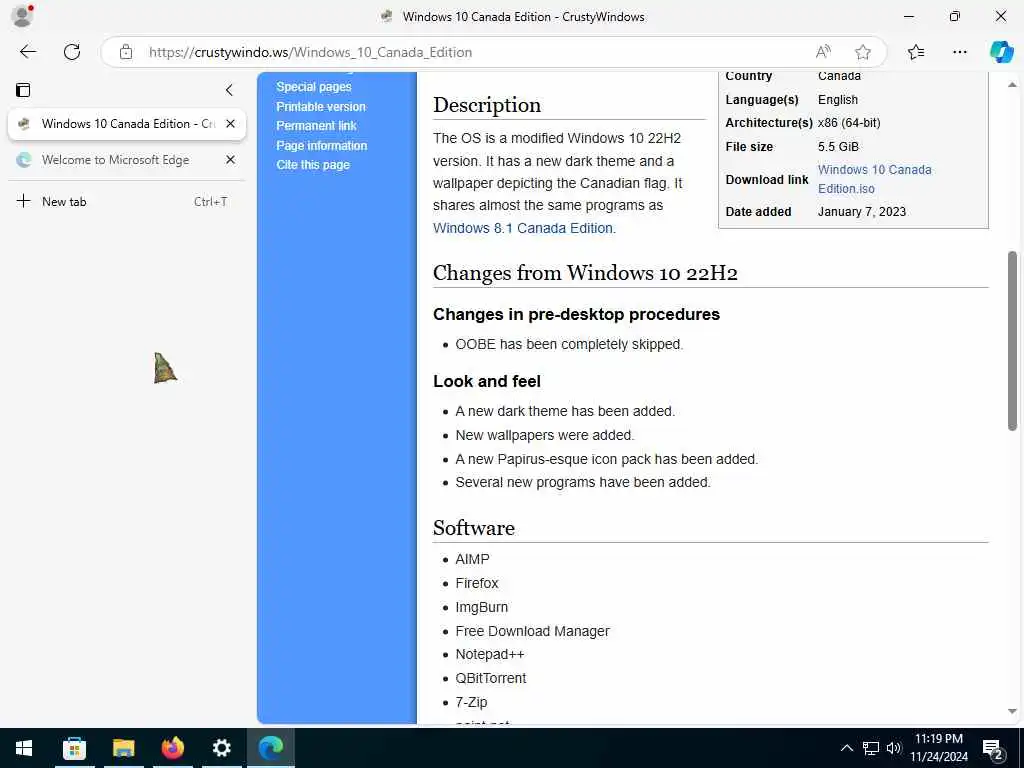Switch to Windows 10 Canada Edition tab

point(127,123)
